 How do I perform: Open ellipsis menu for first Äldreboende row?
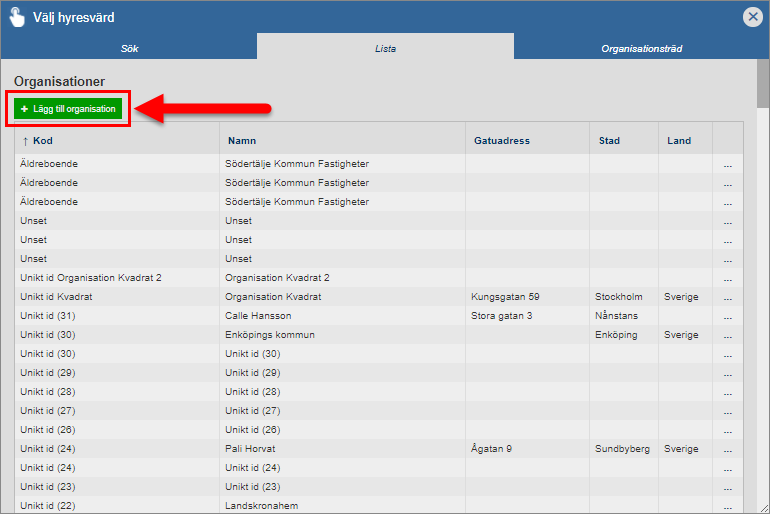point(728,164)
